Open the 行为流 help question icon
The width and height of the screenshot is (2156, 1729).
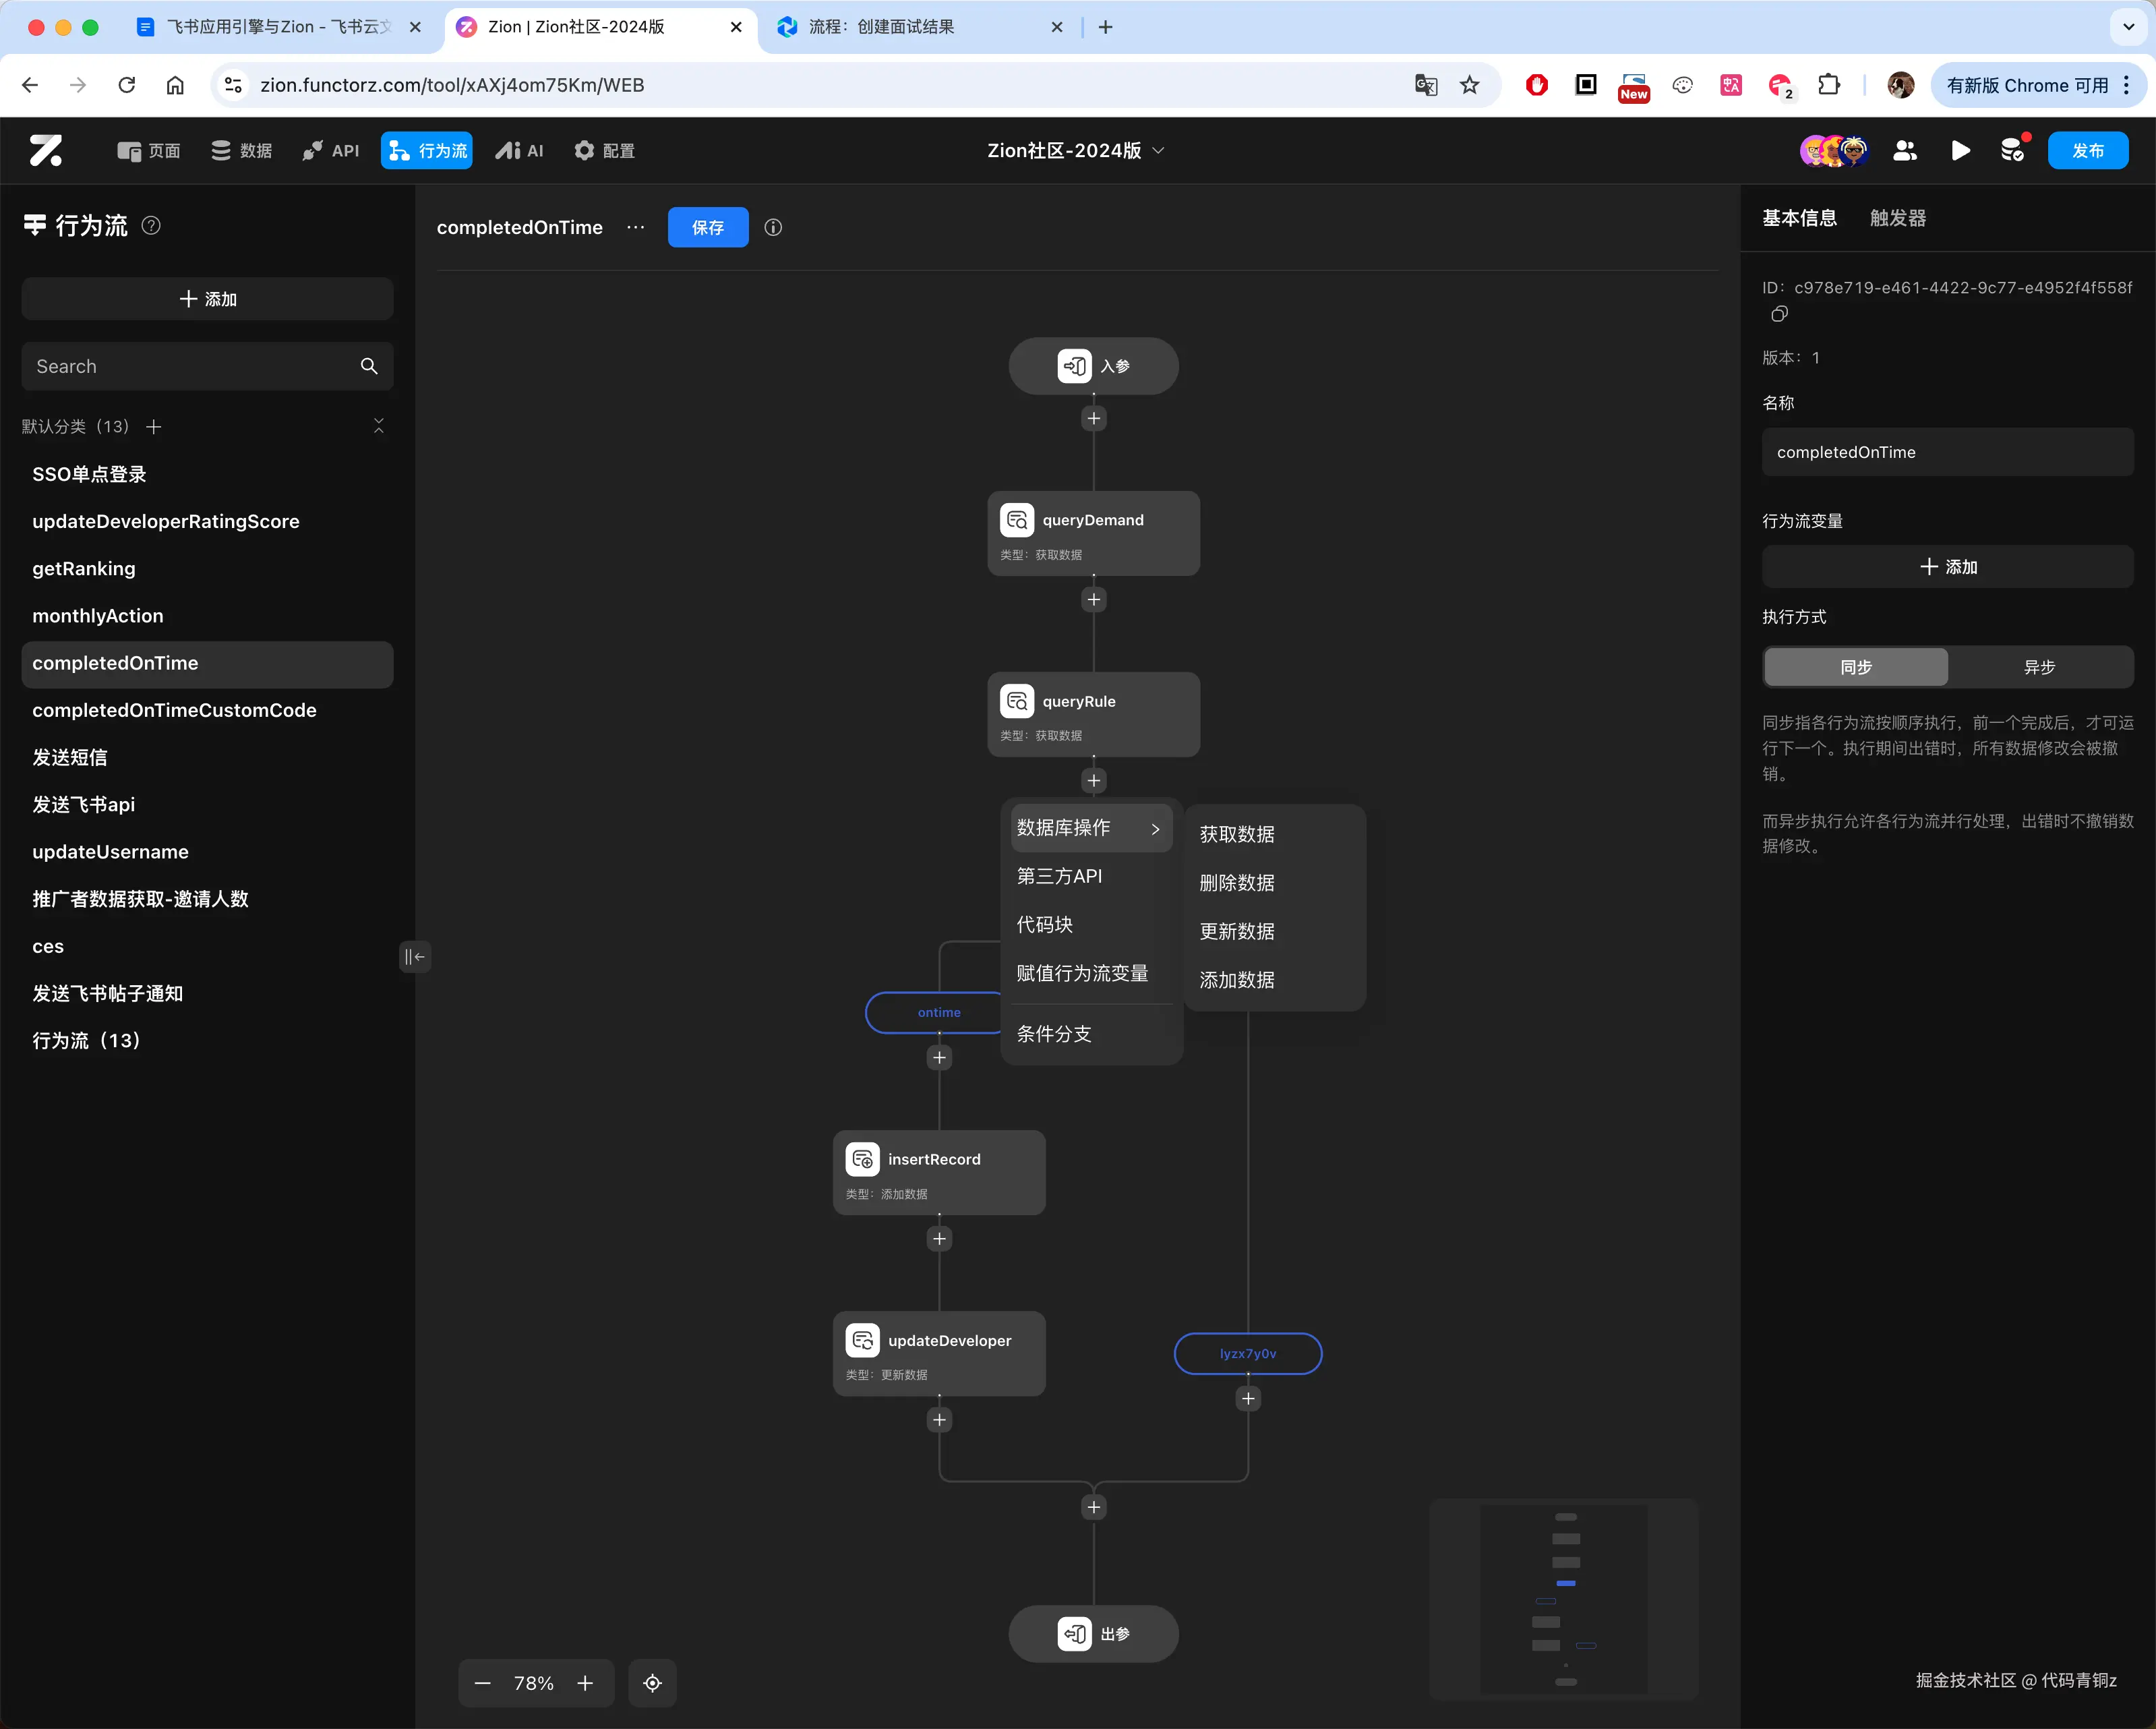tap(151, 226)
